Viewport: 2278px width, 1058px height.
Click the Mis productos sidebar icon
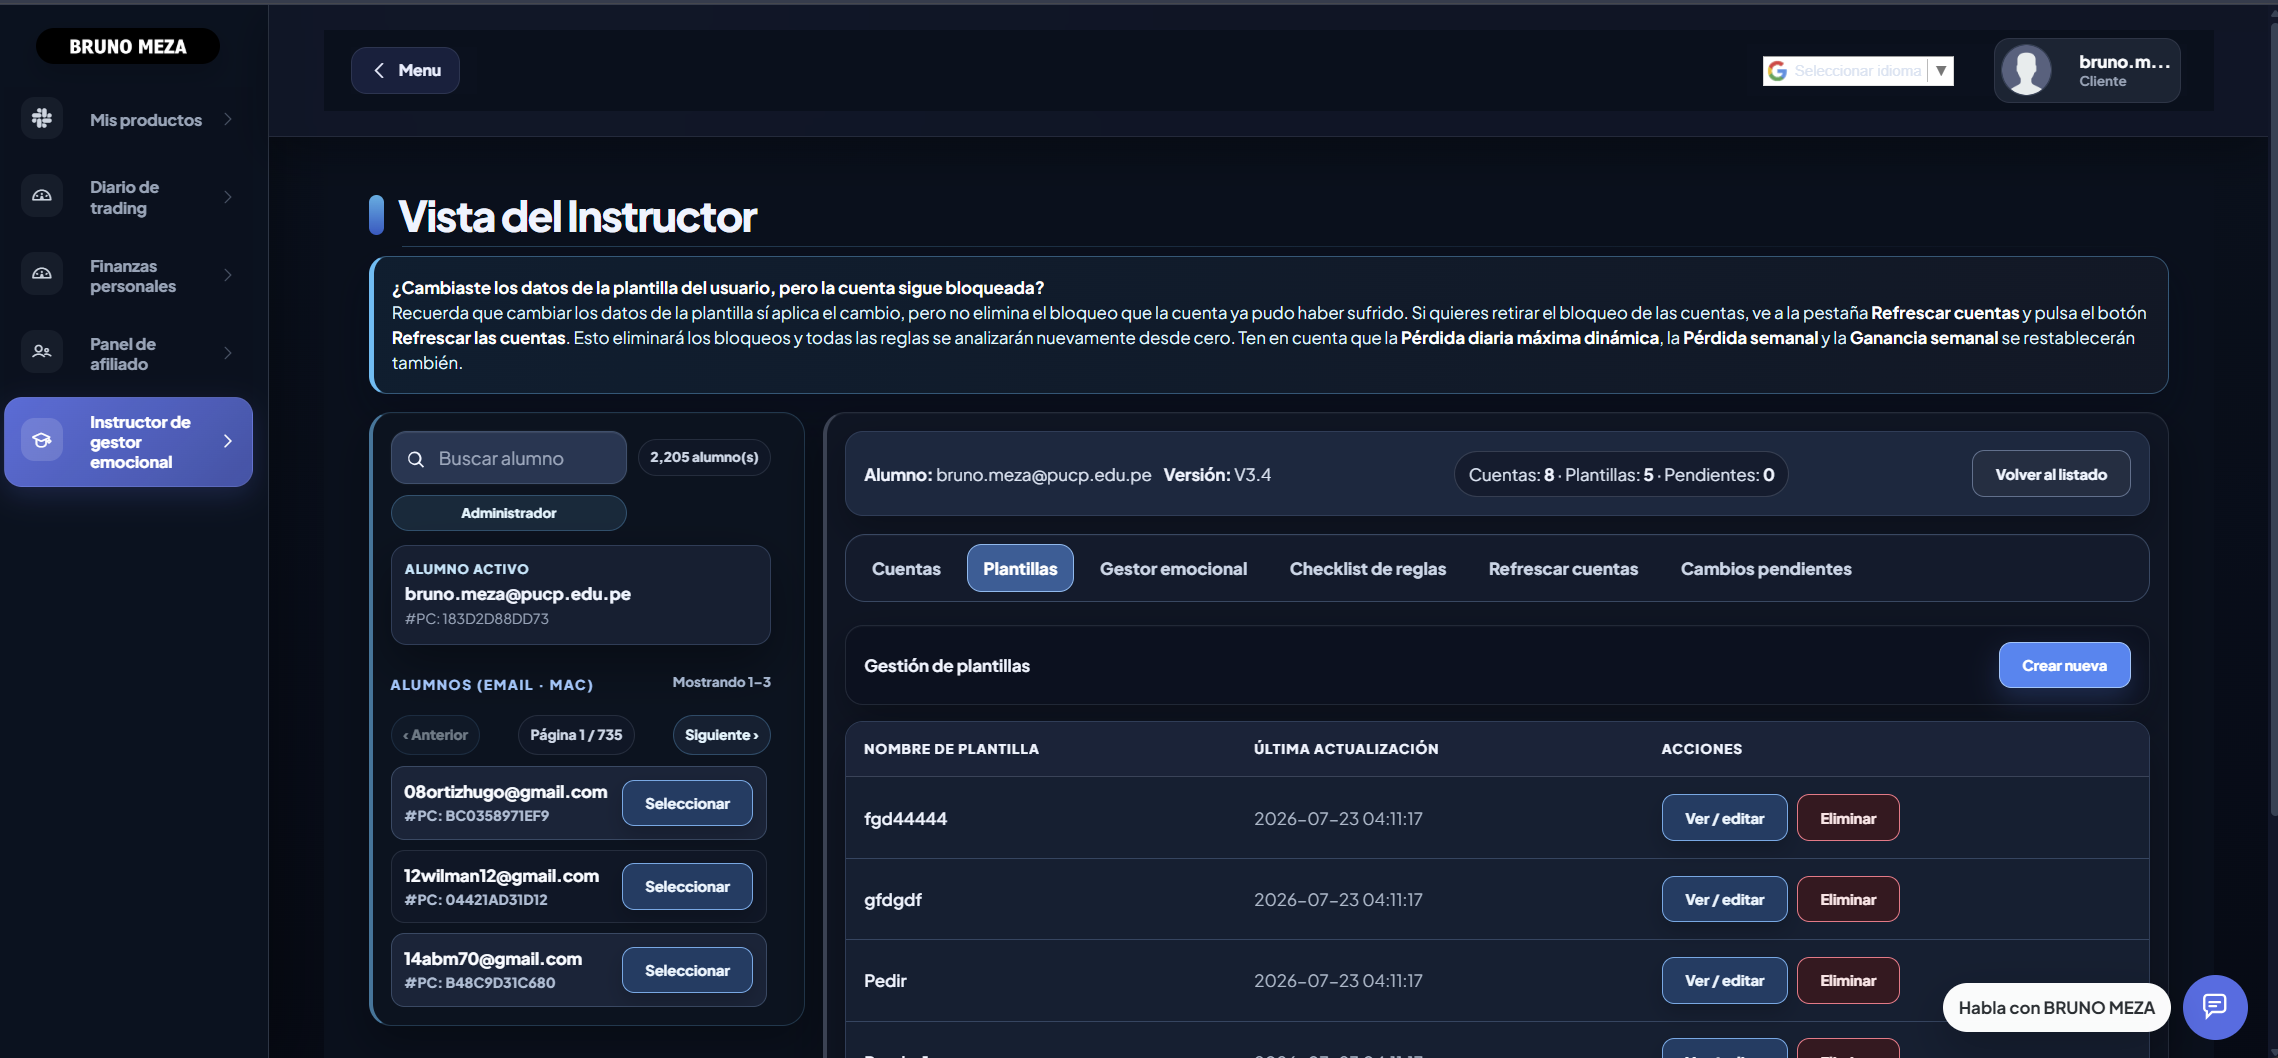(42, 118)
